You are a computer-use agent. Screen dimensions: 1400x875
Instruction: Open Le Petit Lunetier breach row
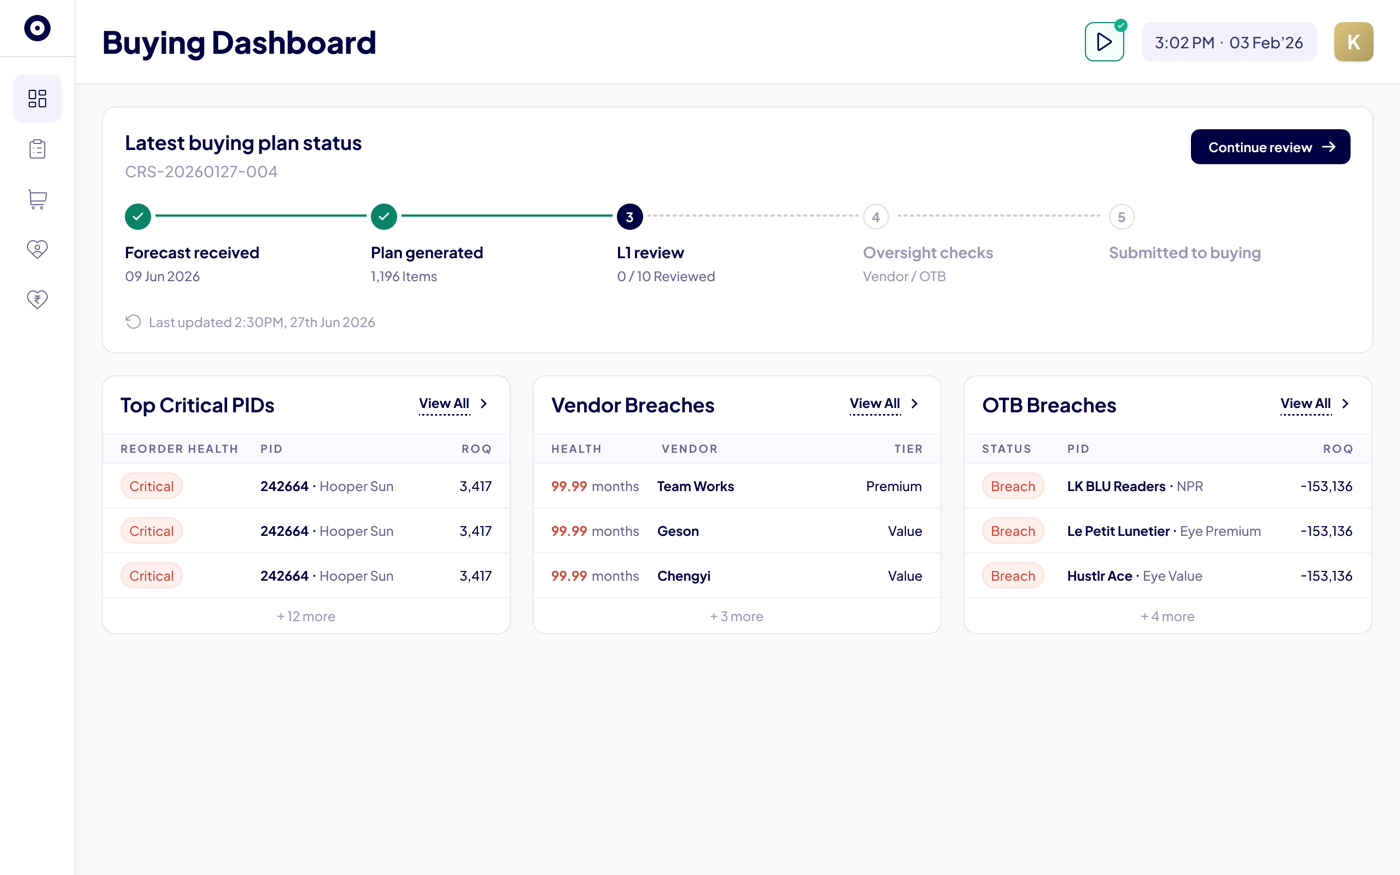click(x=1168, y=531)
